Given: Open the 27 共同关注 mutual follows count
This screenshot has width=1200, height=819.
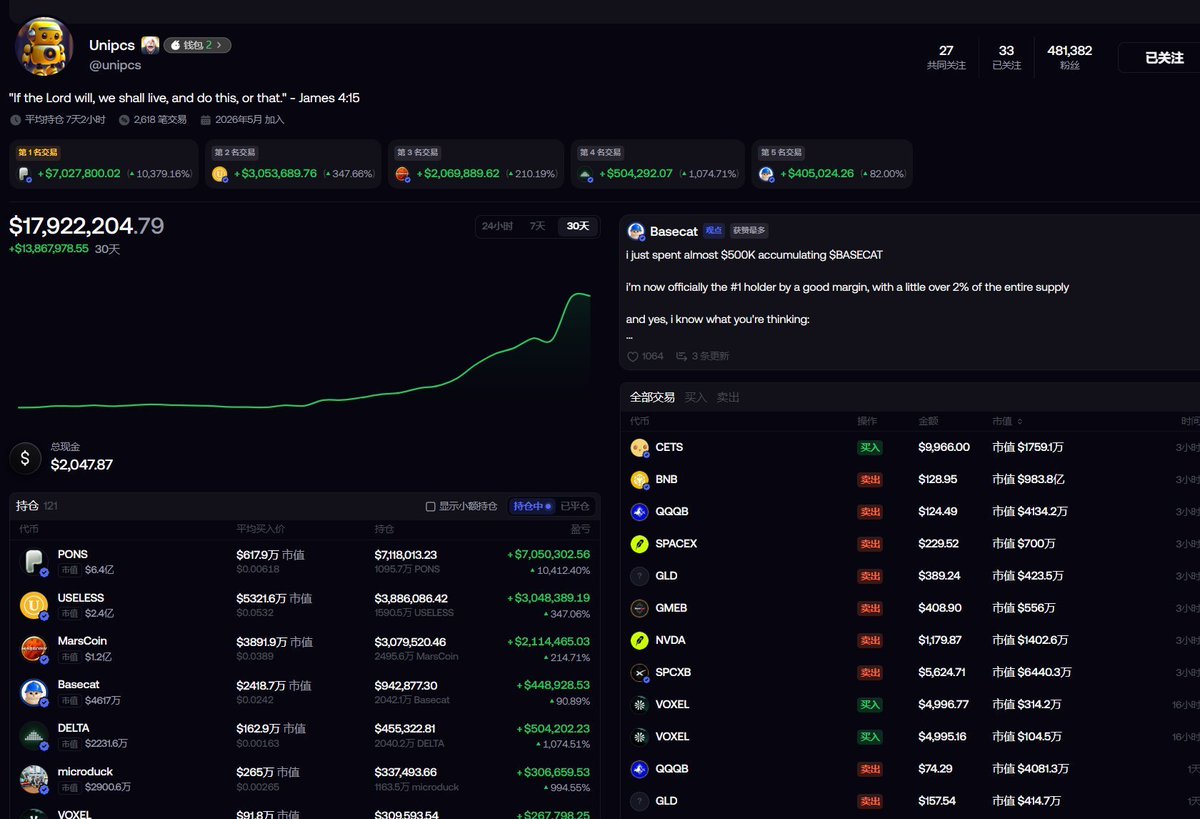Looking at the screenshot, I should [x=946, y=57].
